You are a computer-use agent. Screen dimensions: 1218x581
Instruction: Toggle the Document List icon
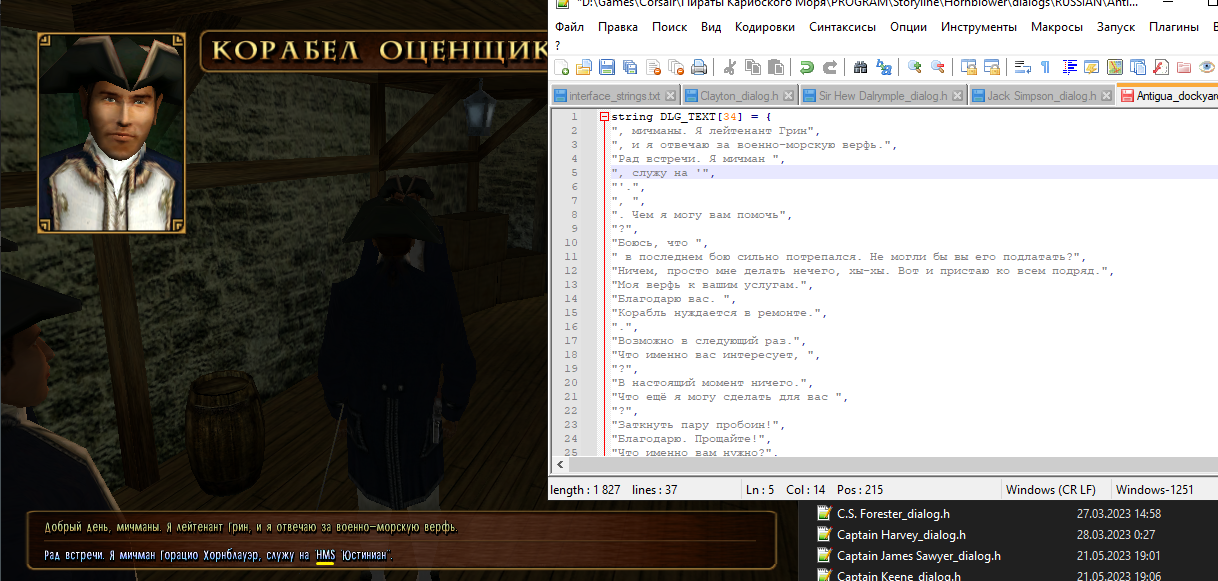click(x=1138, y=68)
